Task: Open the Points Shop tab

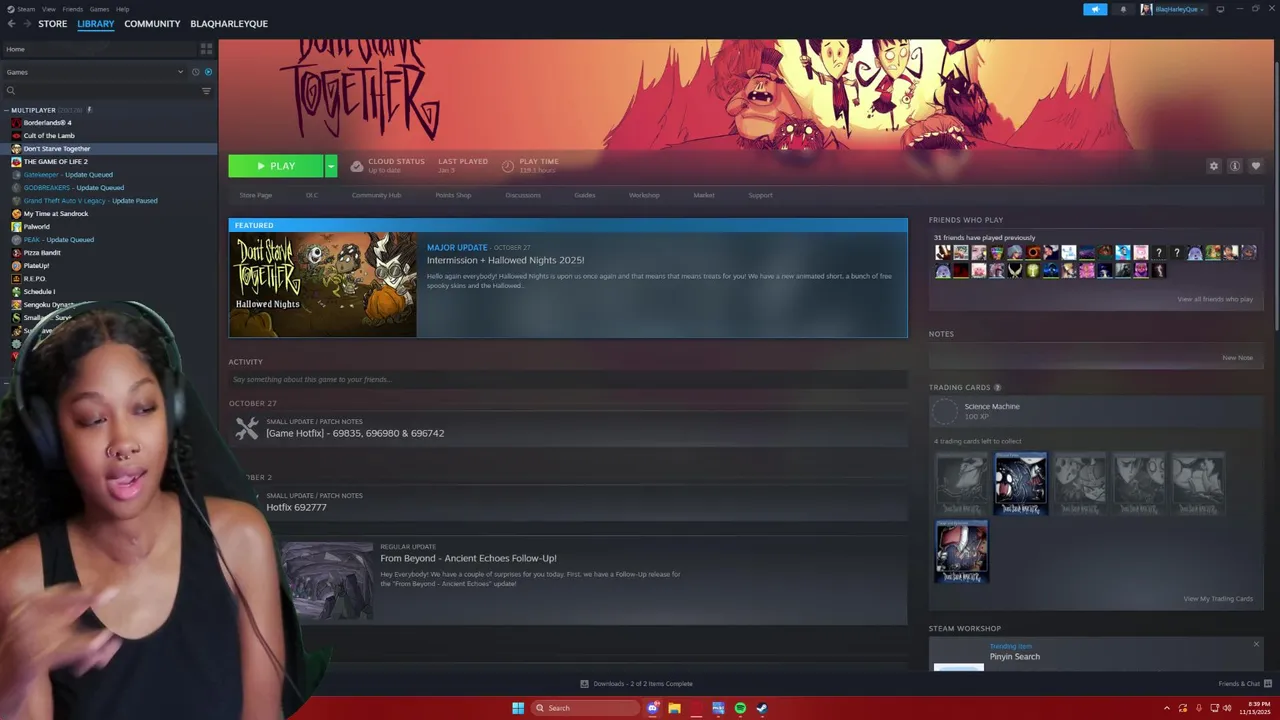Action: point(453,195)
